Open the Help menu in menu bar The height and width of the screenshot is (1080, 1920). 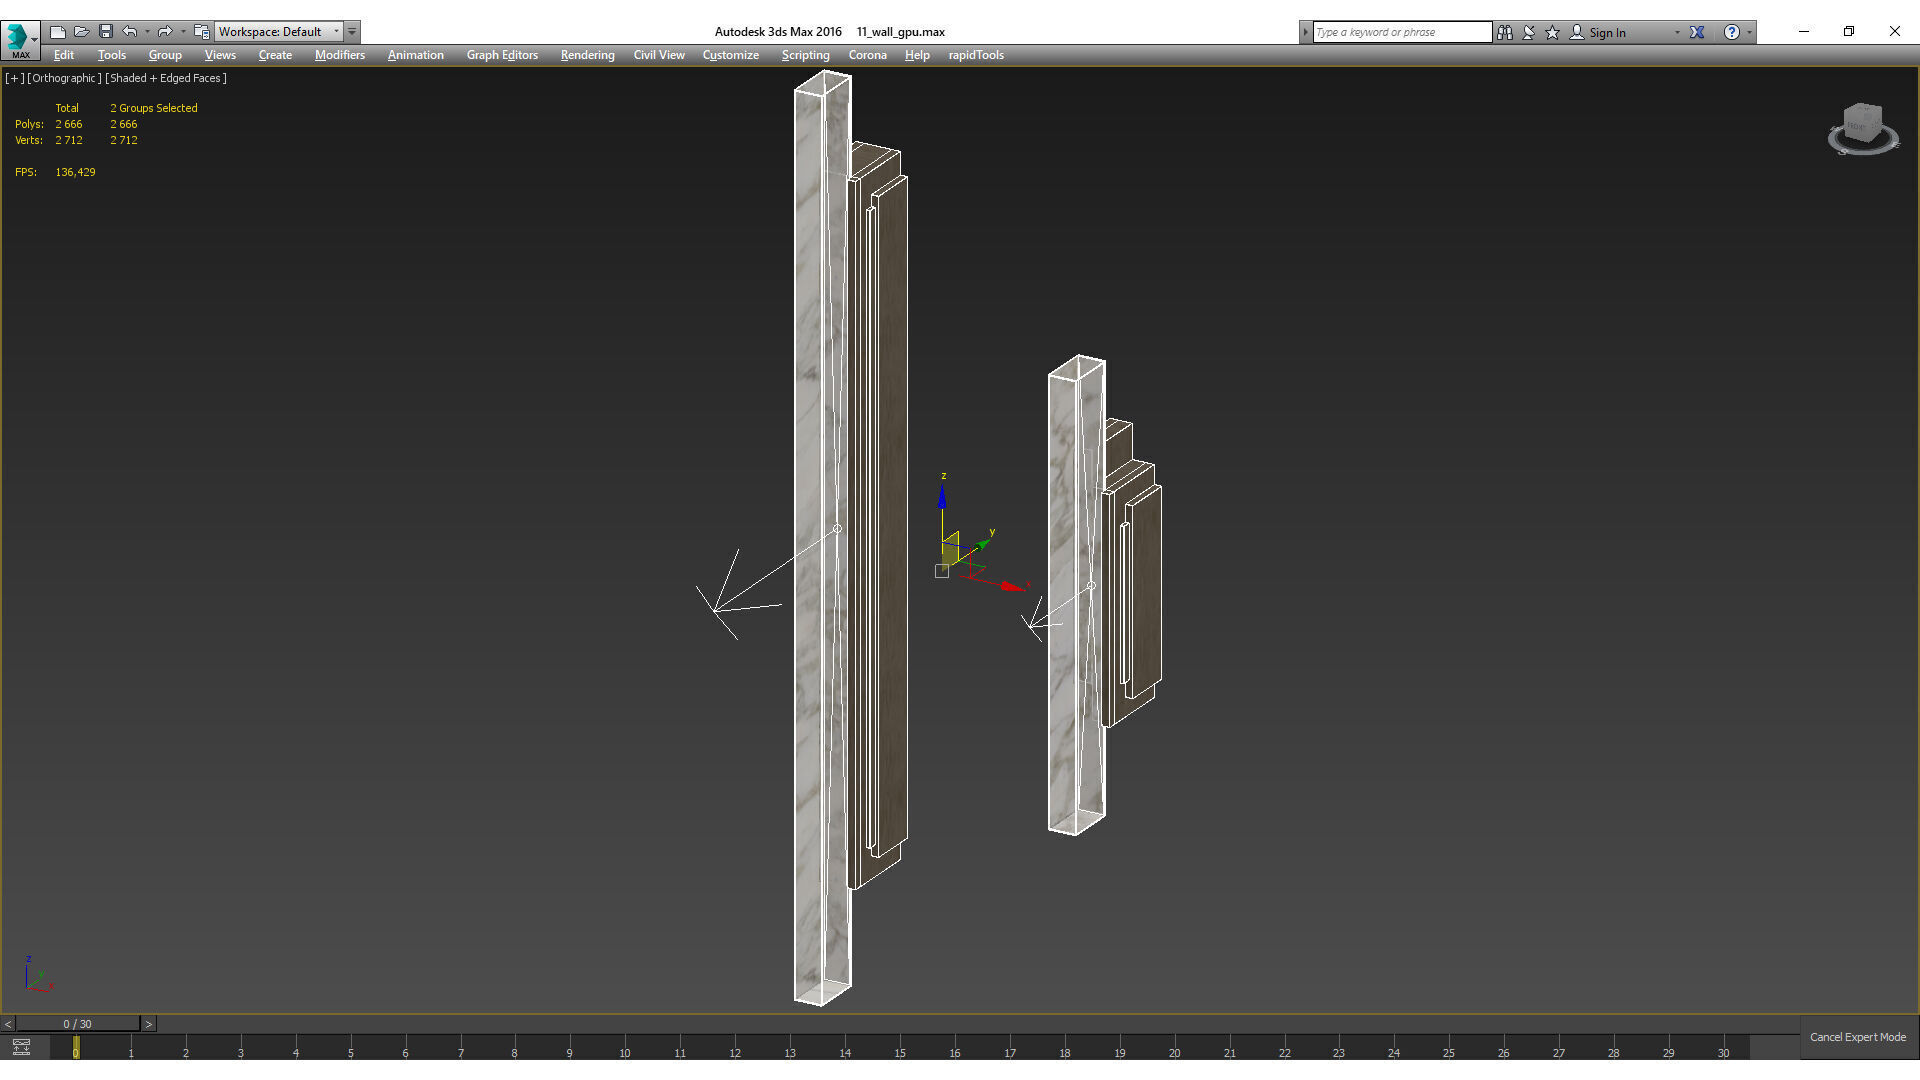tap(917, 55)
